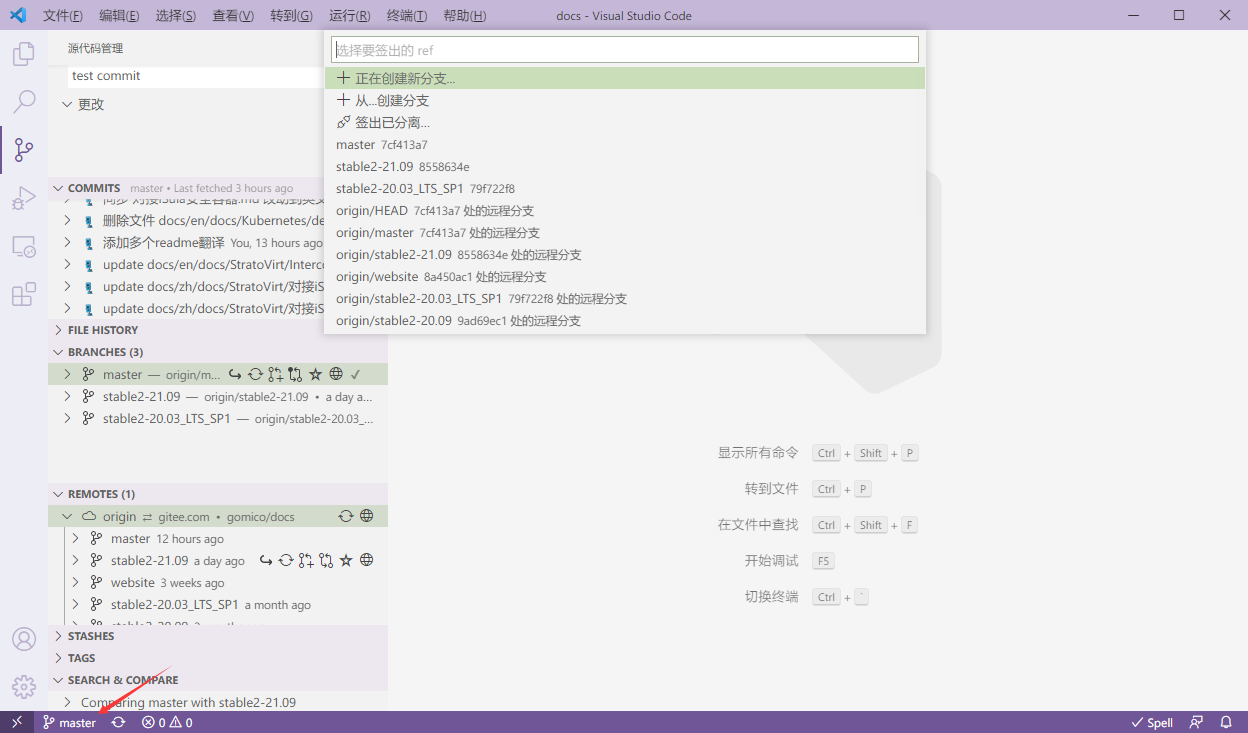Screen dimensions: 1248x733
Task: Click the compare icon on remote stable2-21.09 row
Action: (x=326, y=560)
